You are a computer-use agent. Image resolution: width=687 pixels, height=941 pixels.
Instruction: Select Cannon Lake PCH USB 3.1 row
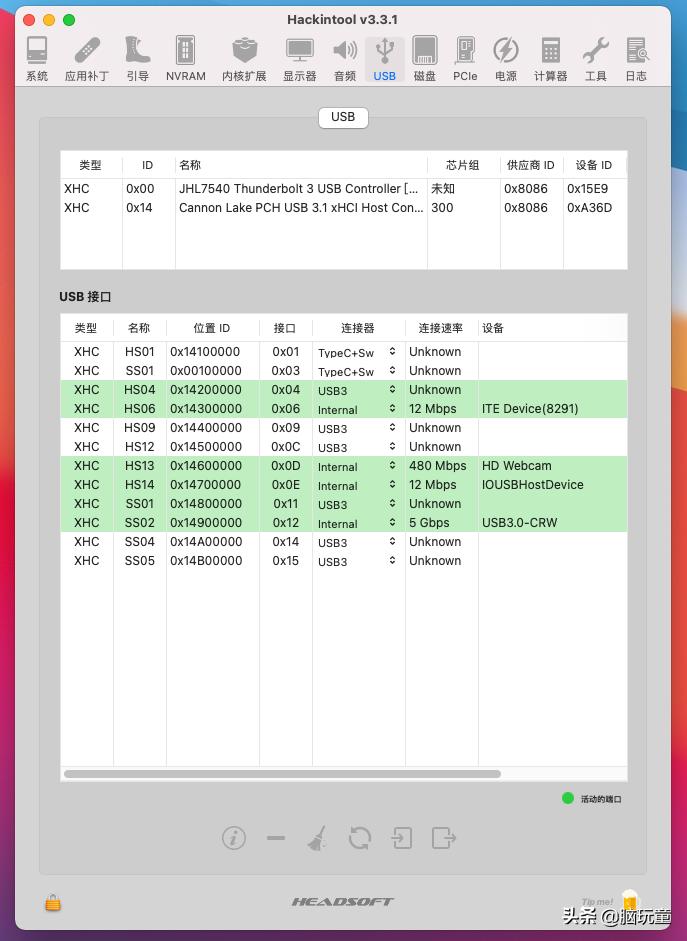tap(344, 208)
